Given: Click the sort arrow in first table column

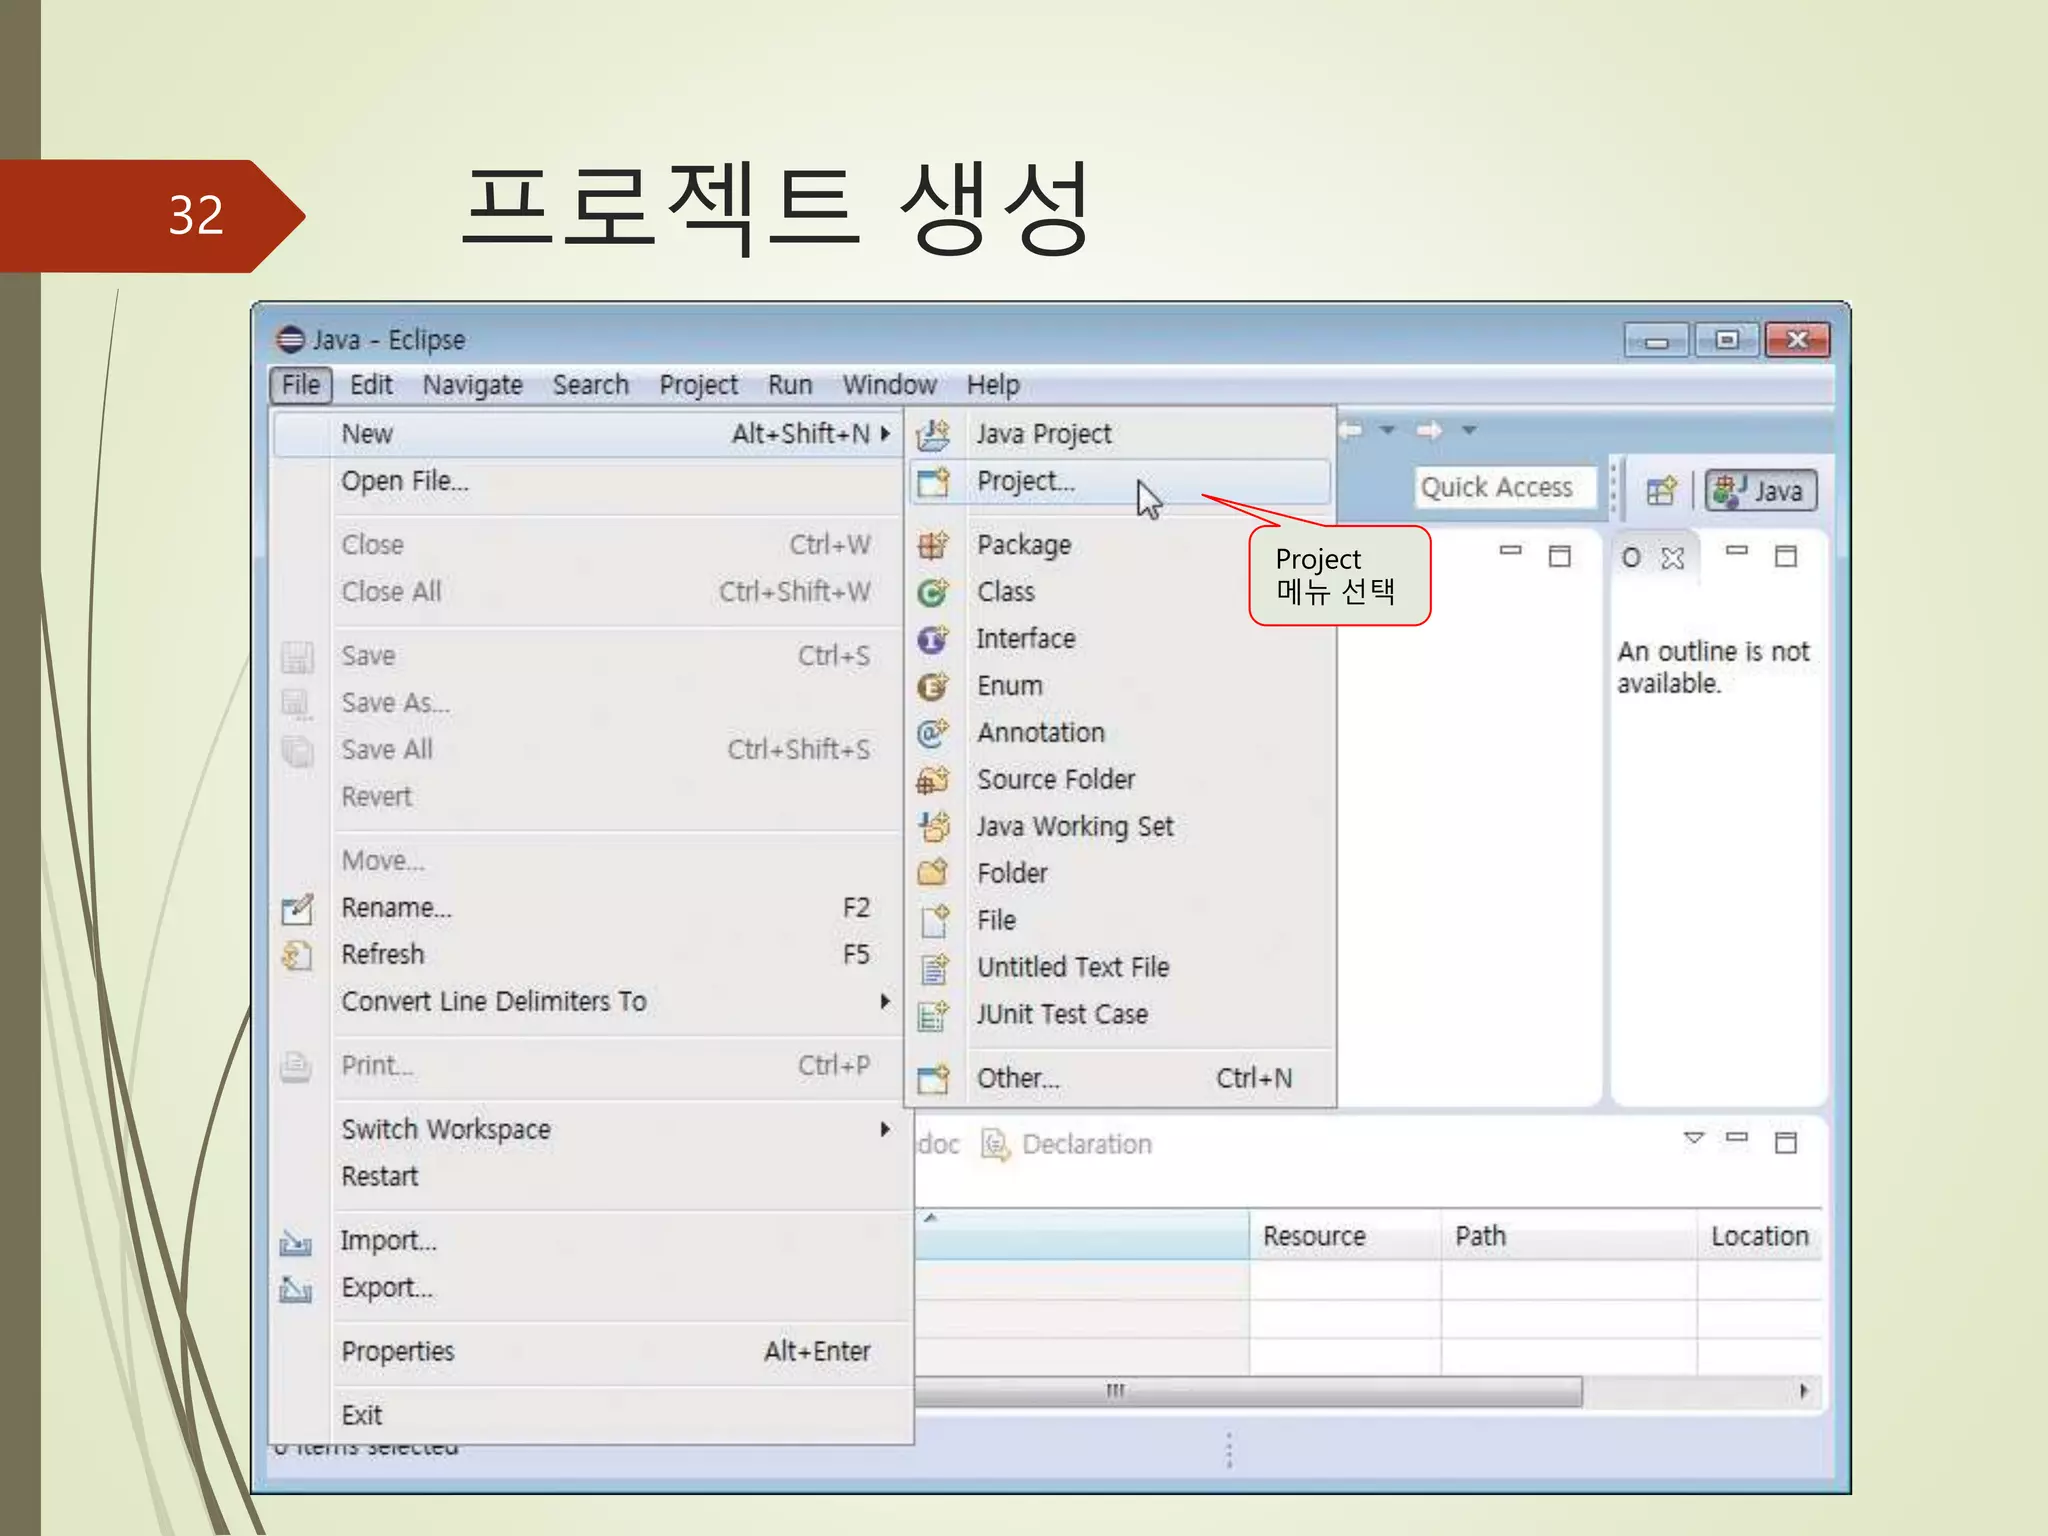Looking at the screenshot, I should (930, 1218).
